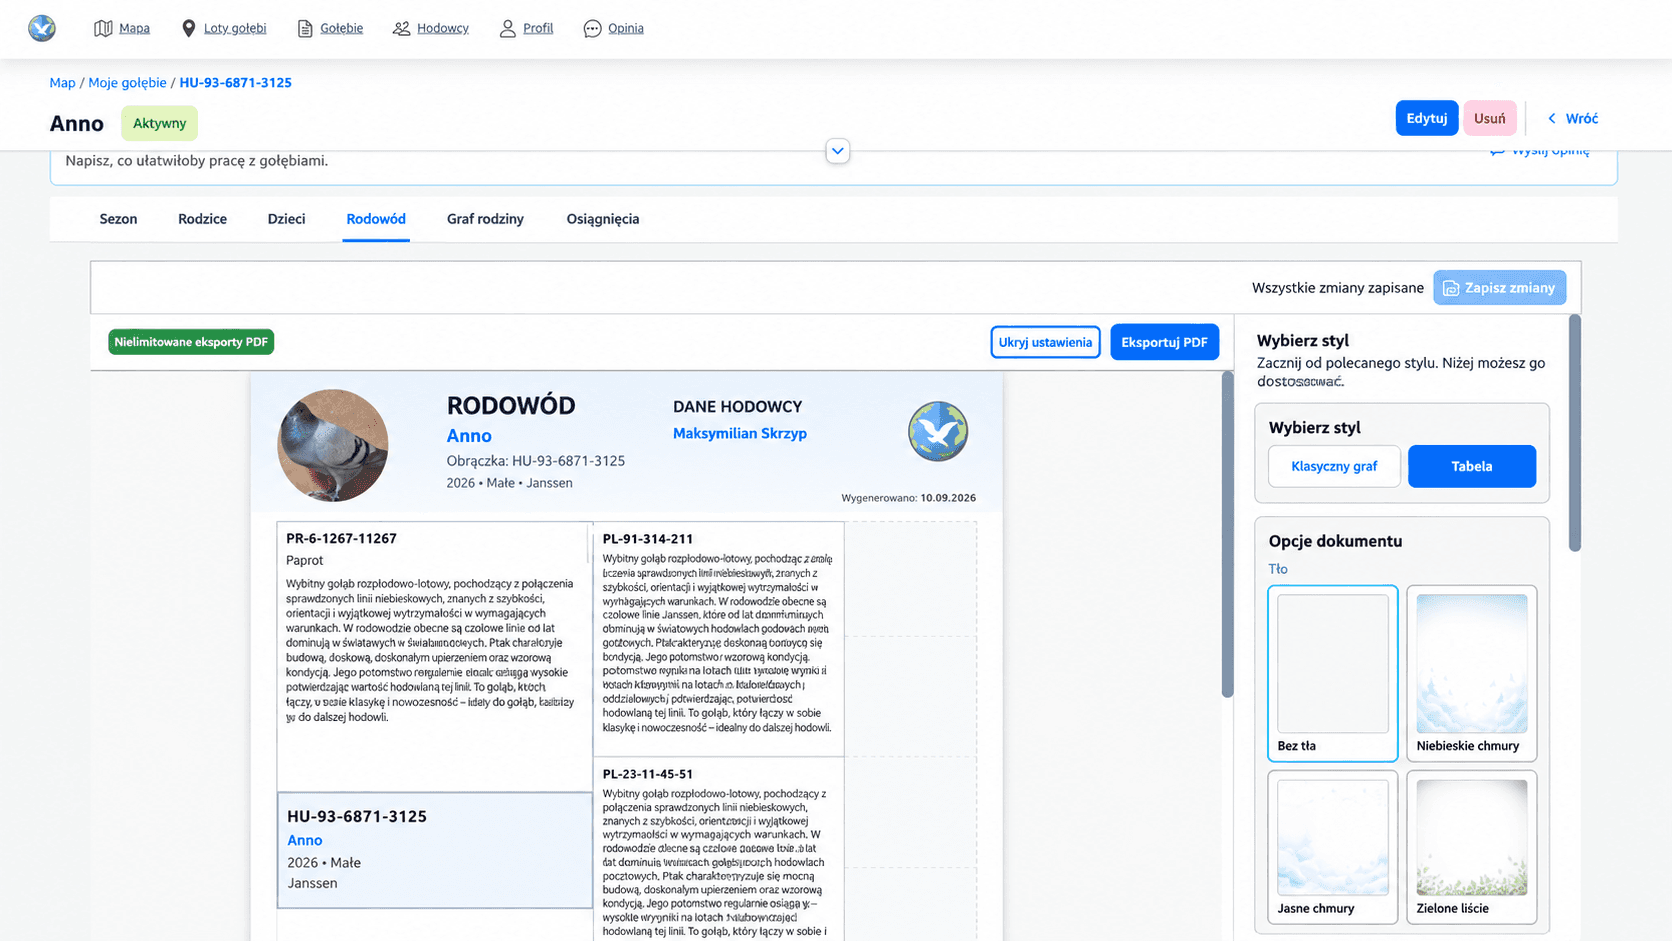Screen dimensions: 1672x941
Task: Choose the Niebieskie chmury background
Action: coord(1472,673)
